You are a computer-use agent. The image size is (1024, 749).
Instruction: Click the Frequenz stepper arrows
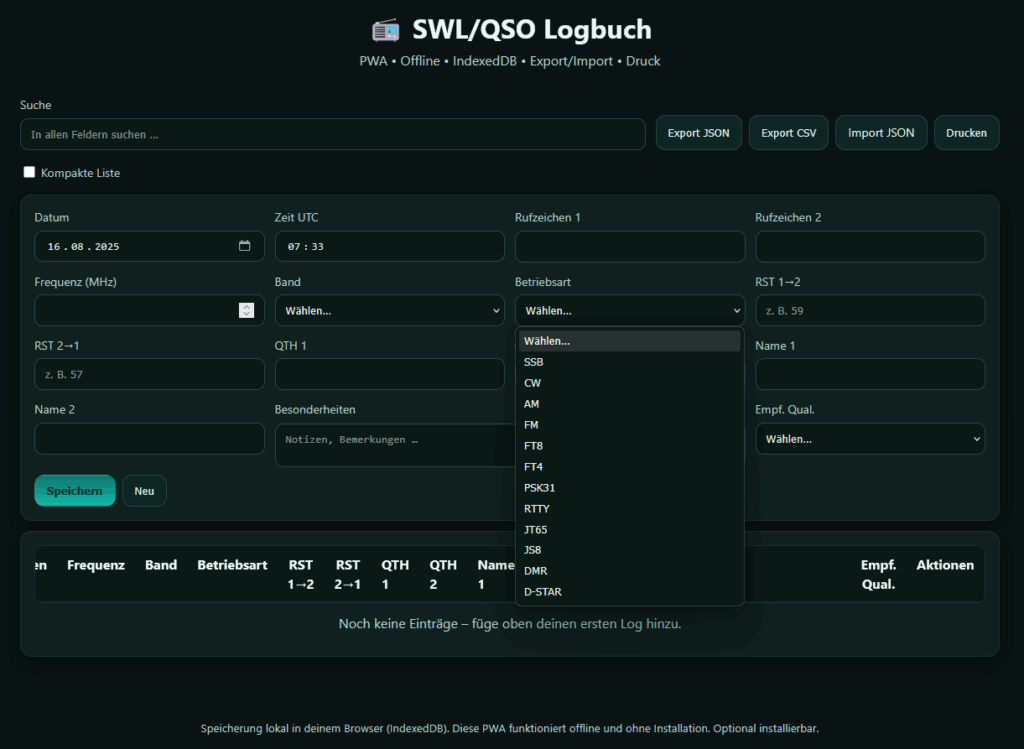click(x=246, y=310)
